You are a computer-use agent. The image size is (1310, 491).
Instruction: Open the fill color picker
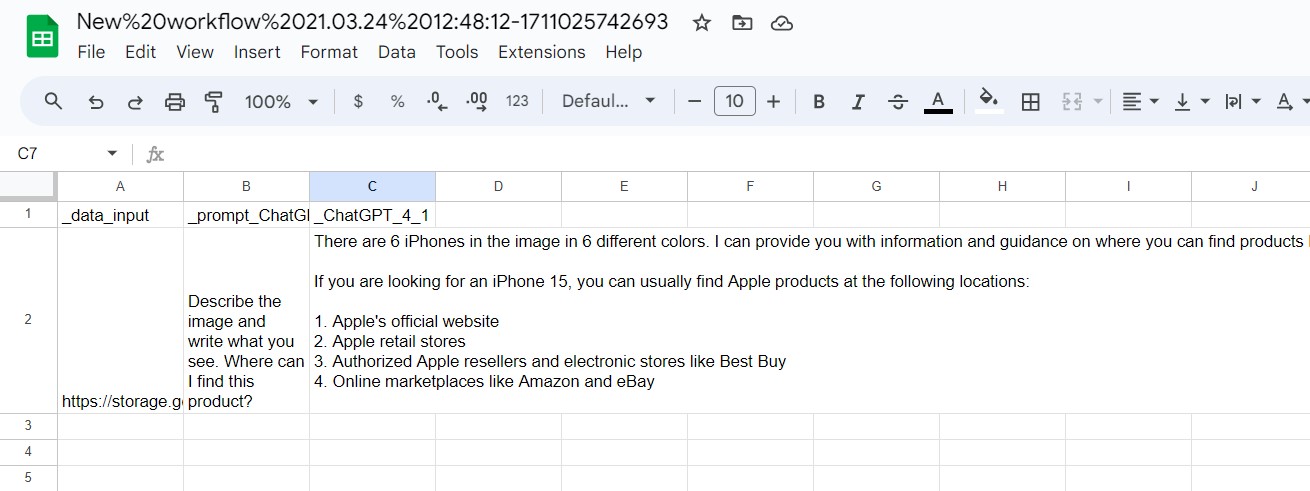tap(988, 101)
